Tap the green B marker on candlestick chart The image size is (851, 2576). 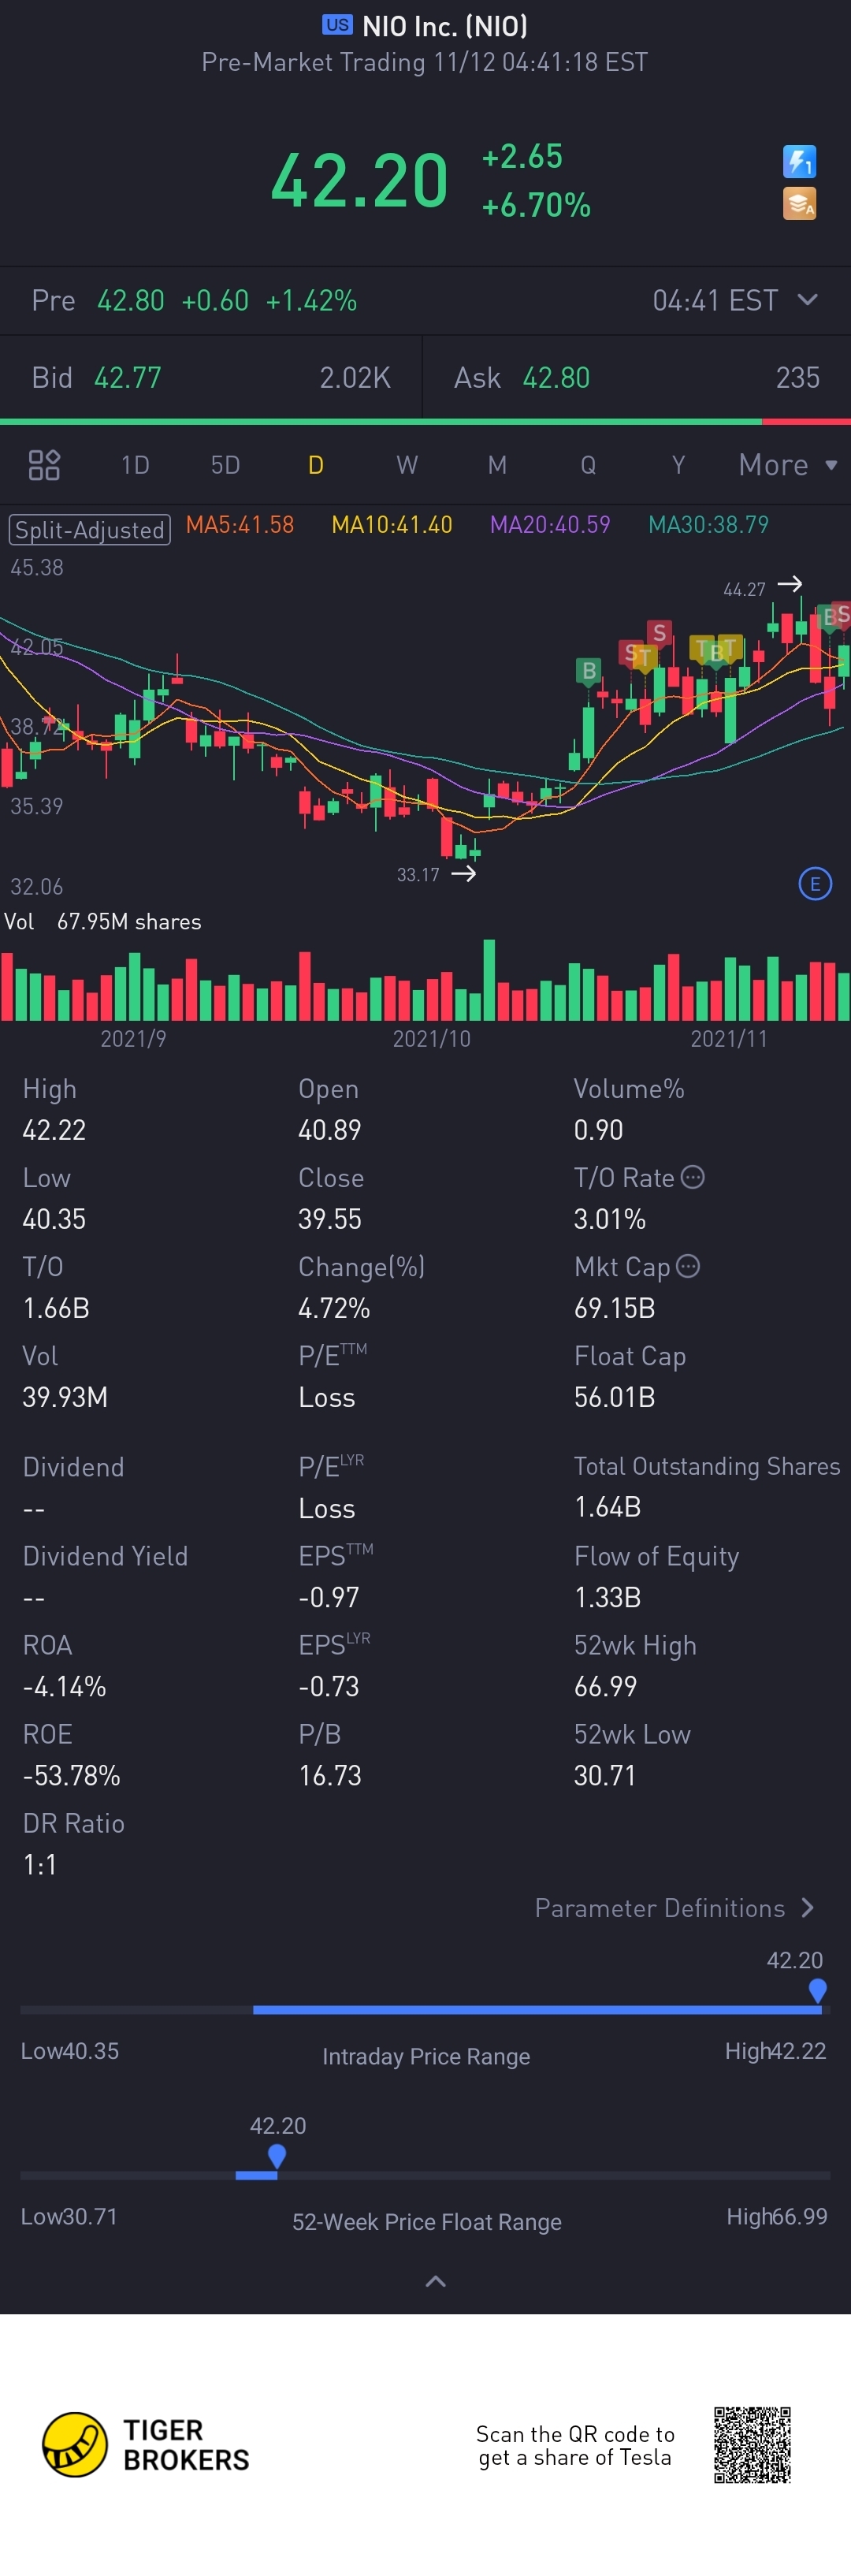coord(589,671)
